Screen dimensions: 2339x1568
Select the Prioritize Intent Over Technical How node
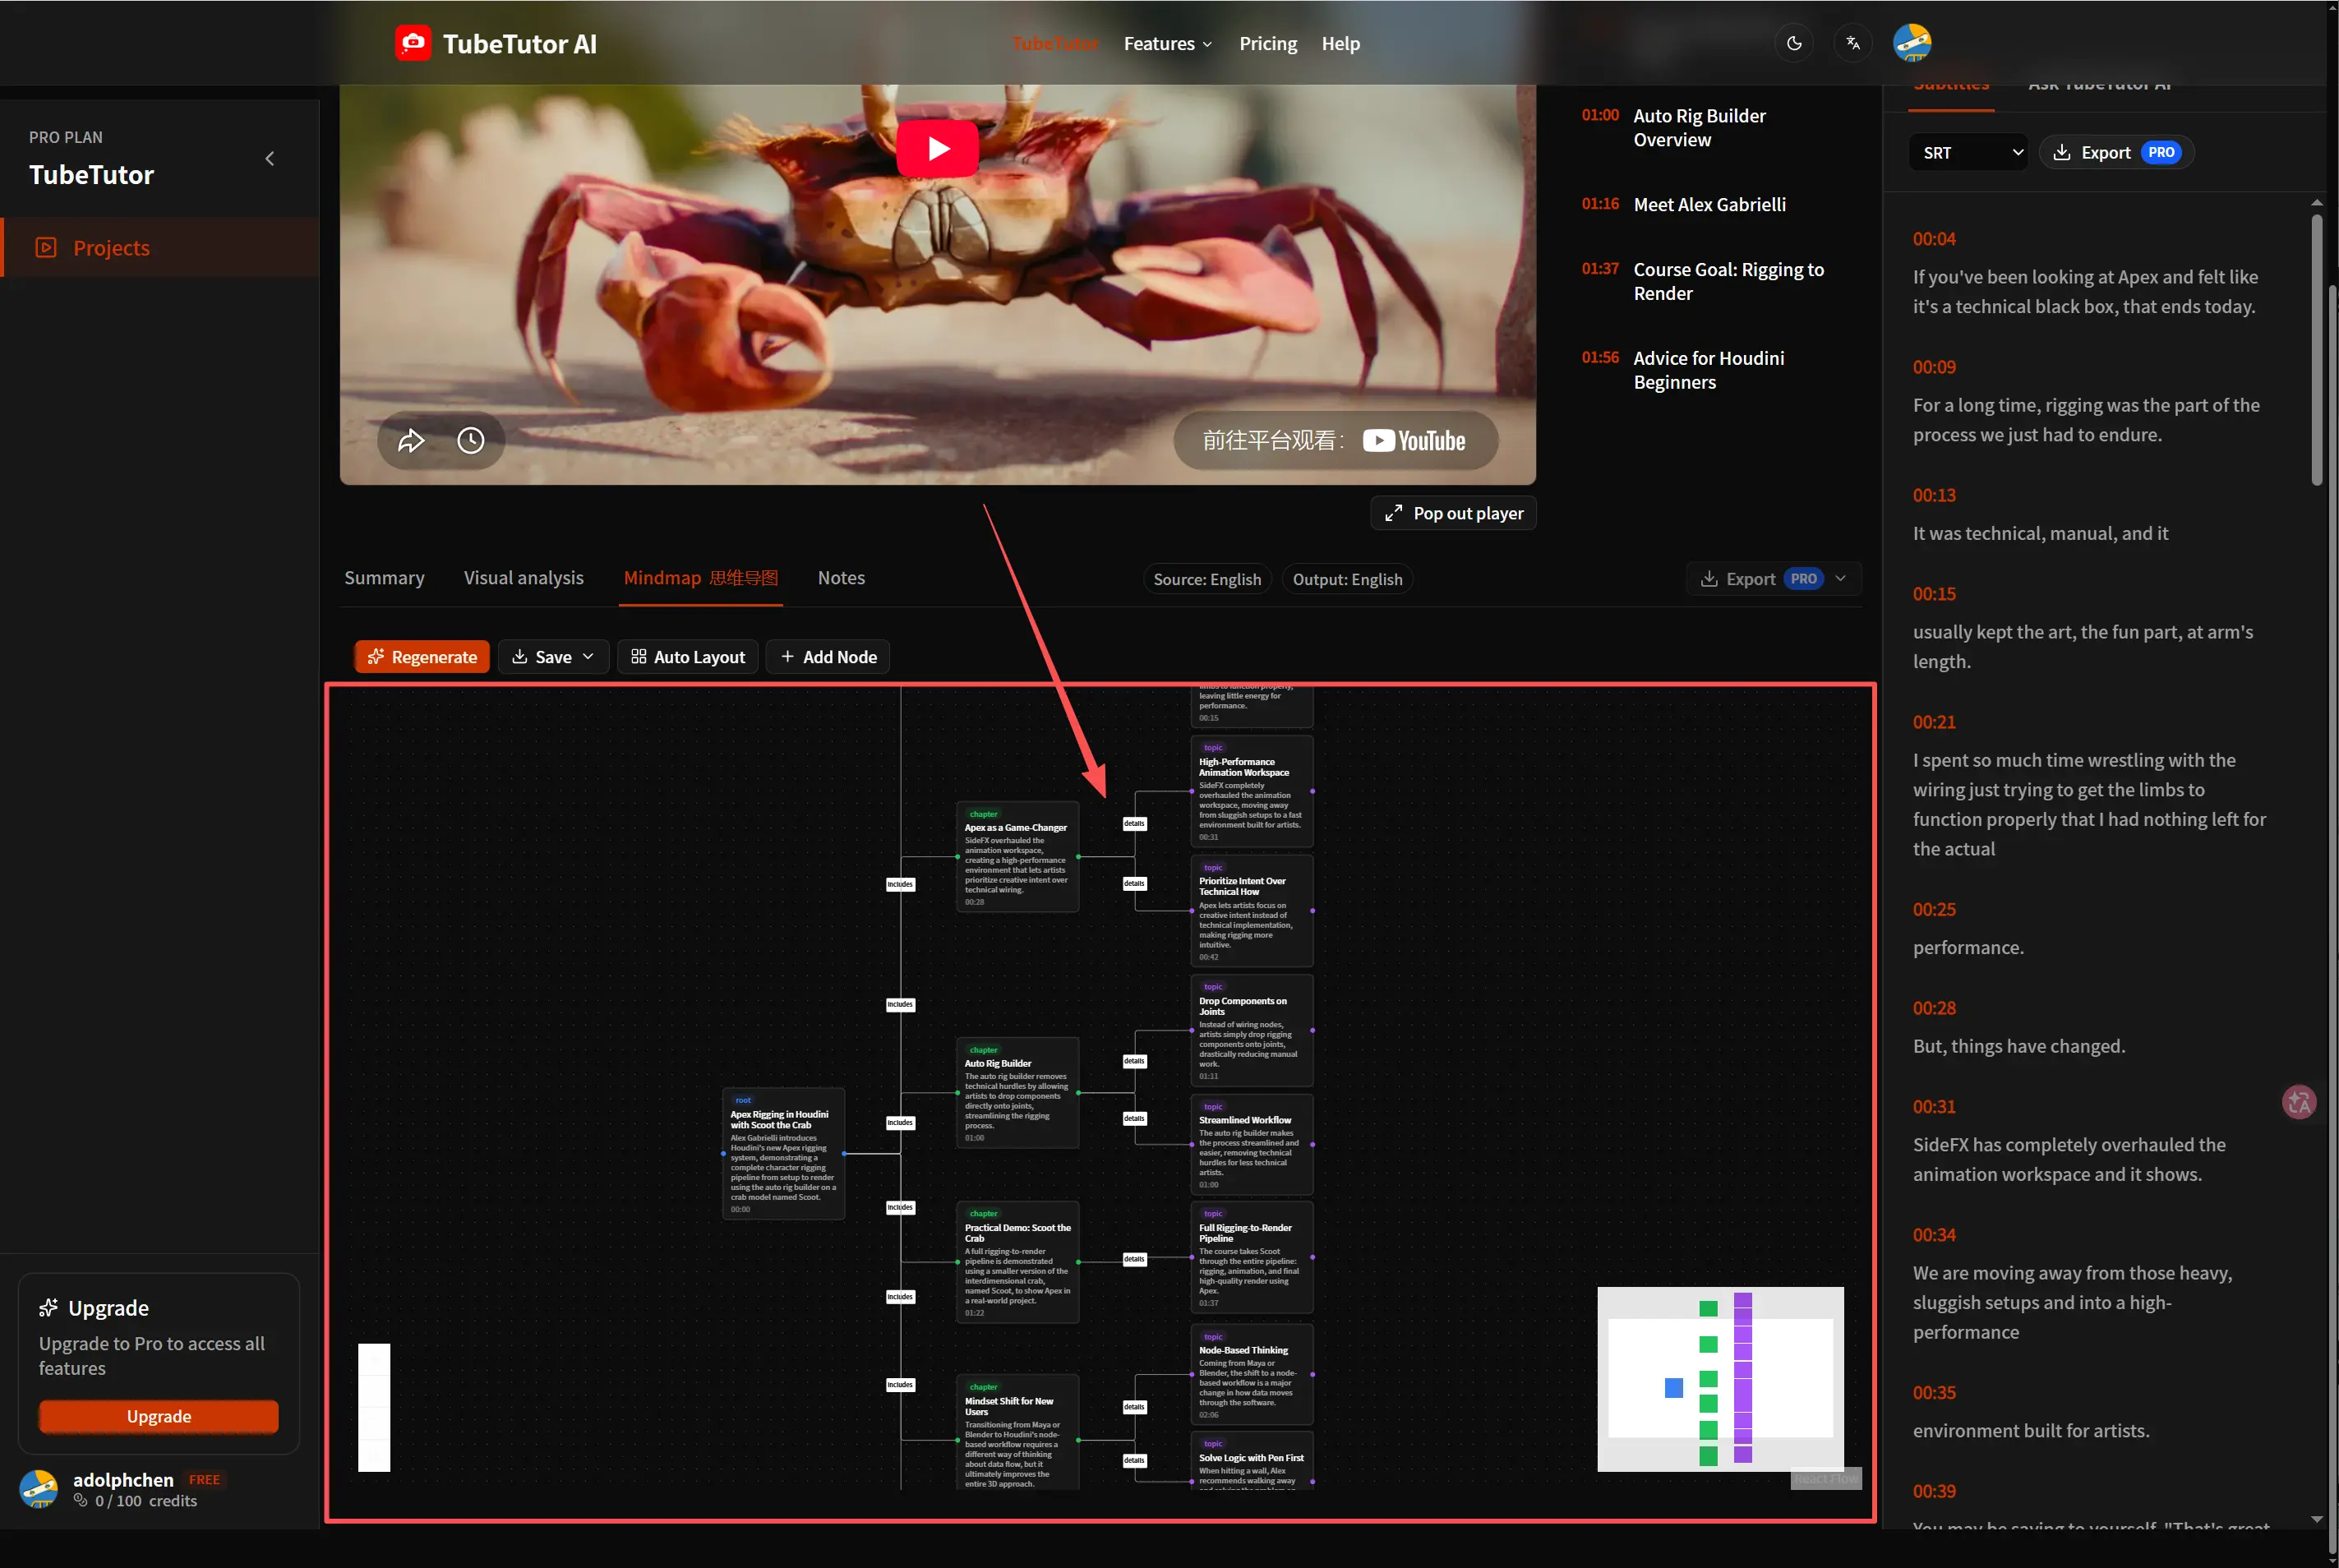click(x=1252, y=911)
